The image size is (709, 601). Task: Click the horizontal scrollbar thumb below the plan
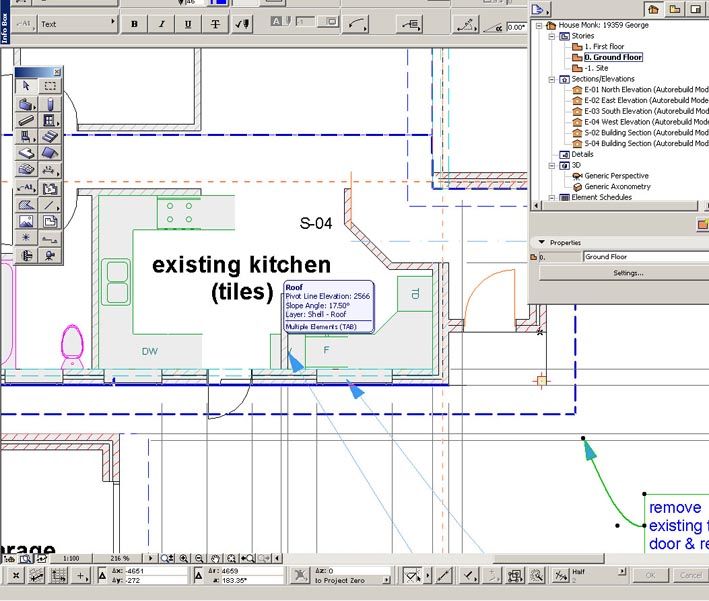point(548,558)
